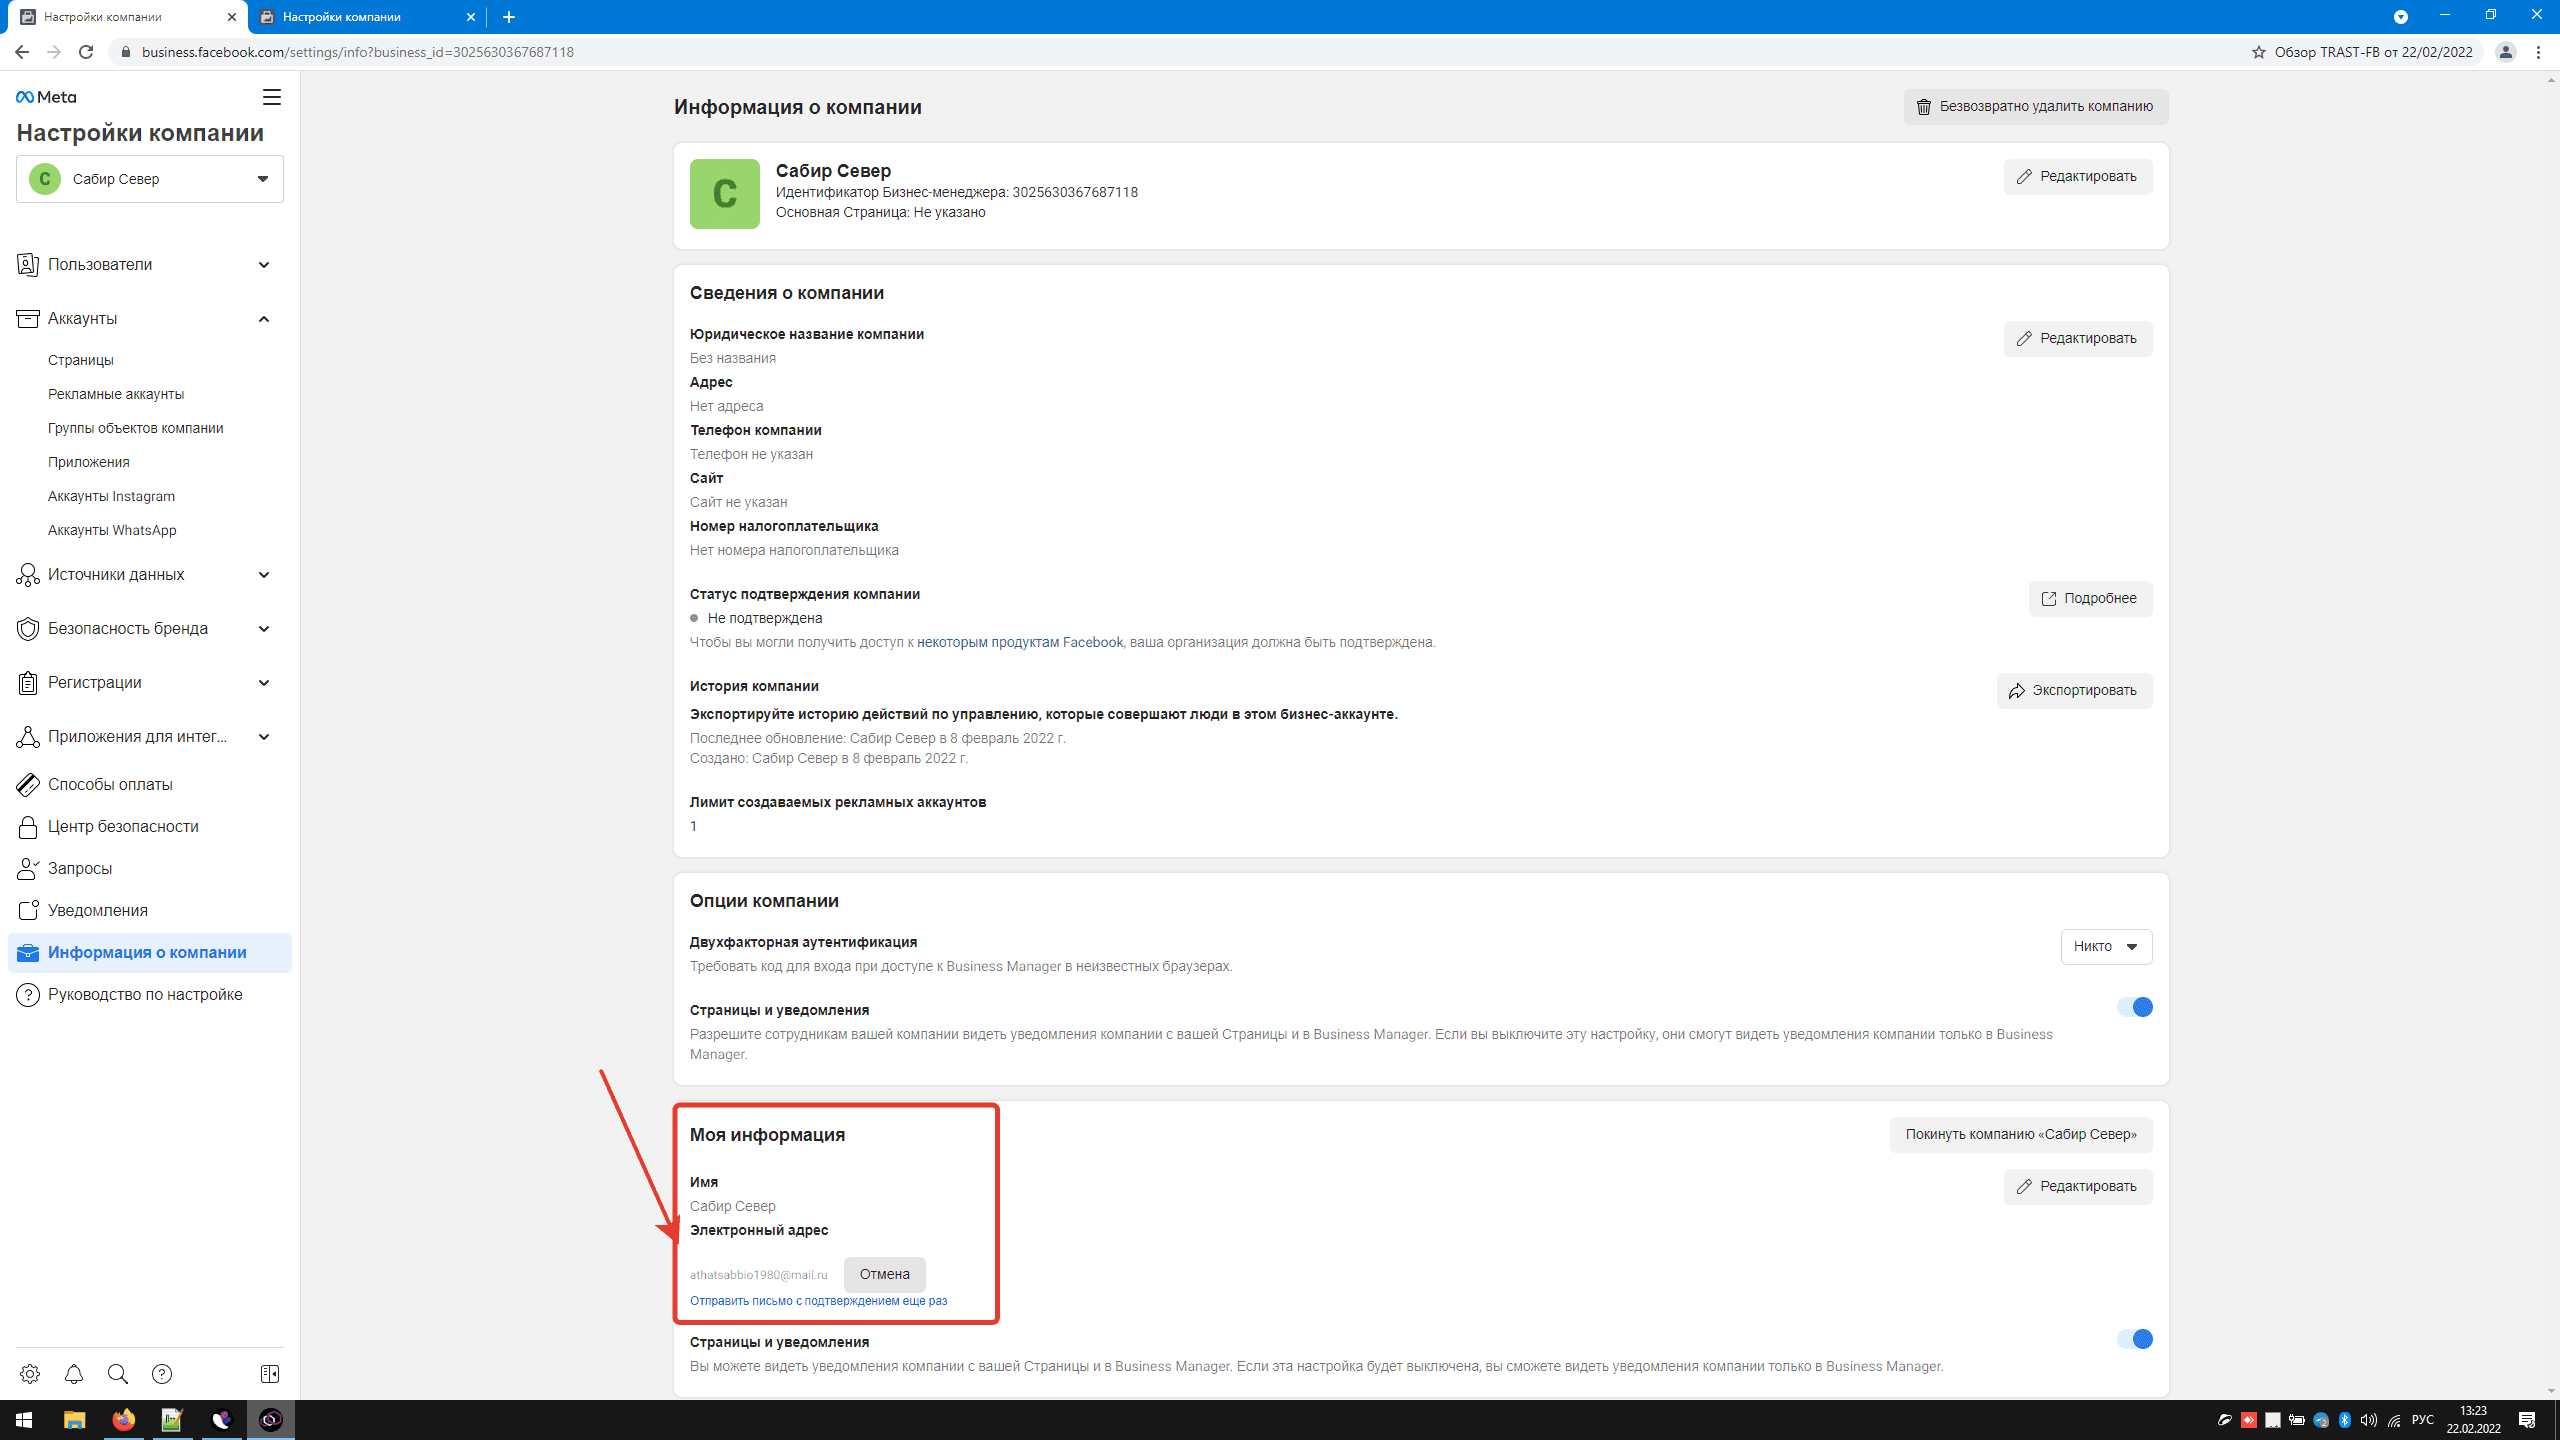Image resolution: width=2560 pixels, height=1440 pixels.
Task: Click the page vertical scrollbar
Action: (2552, 735)
